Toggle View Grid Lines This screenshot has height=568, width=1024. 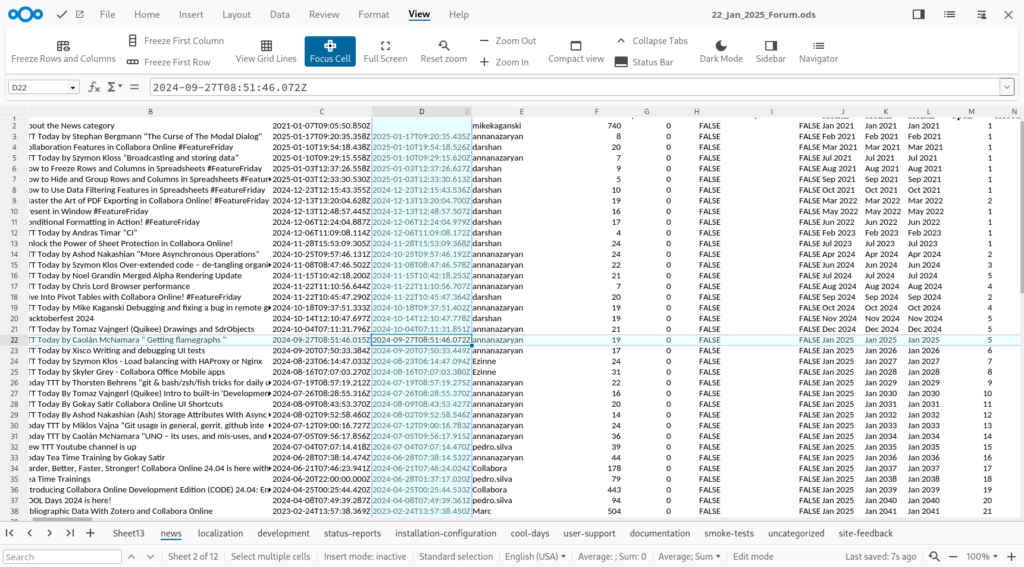(x=266, y=46)
